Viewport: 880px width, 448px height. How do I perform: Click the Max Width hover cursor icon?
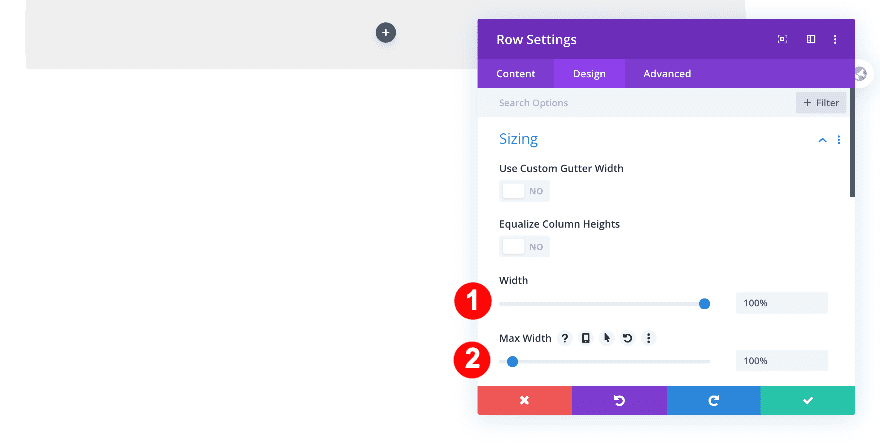[606, 338]
